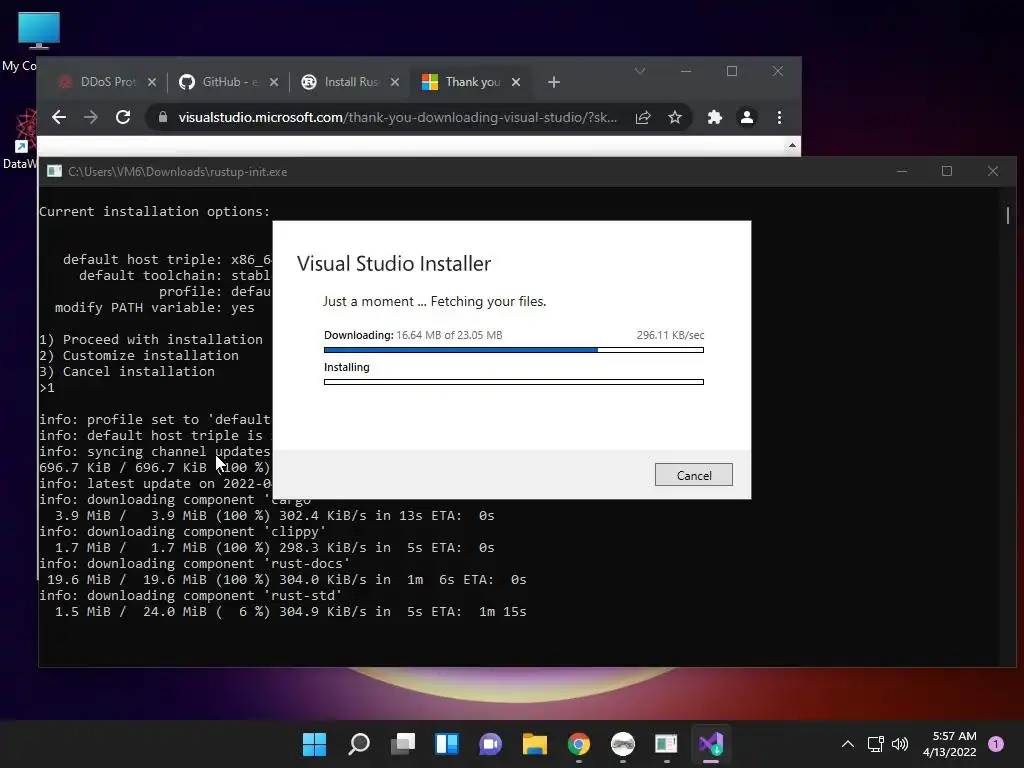Select the DataW desktop shortcut
Screen dimensions: 1024x768
(25, 138)
